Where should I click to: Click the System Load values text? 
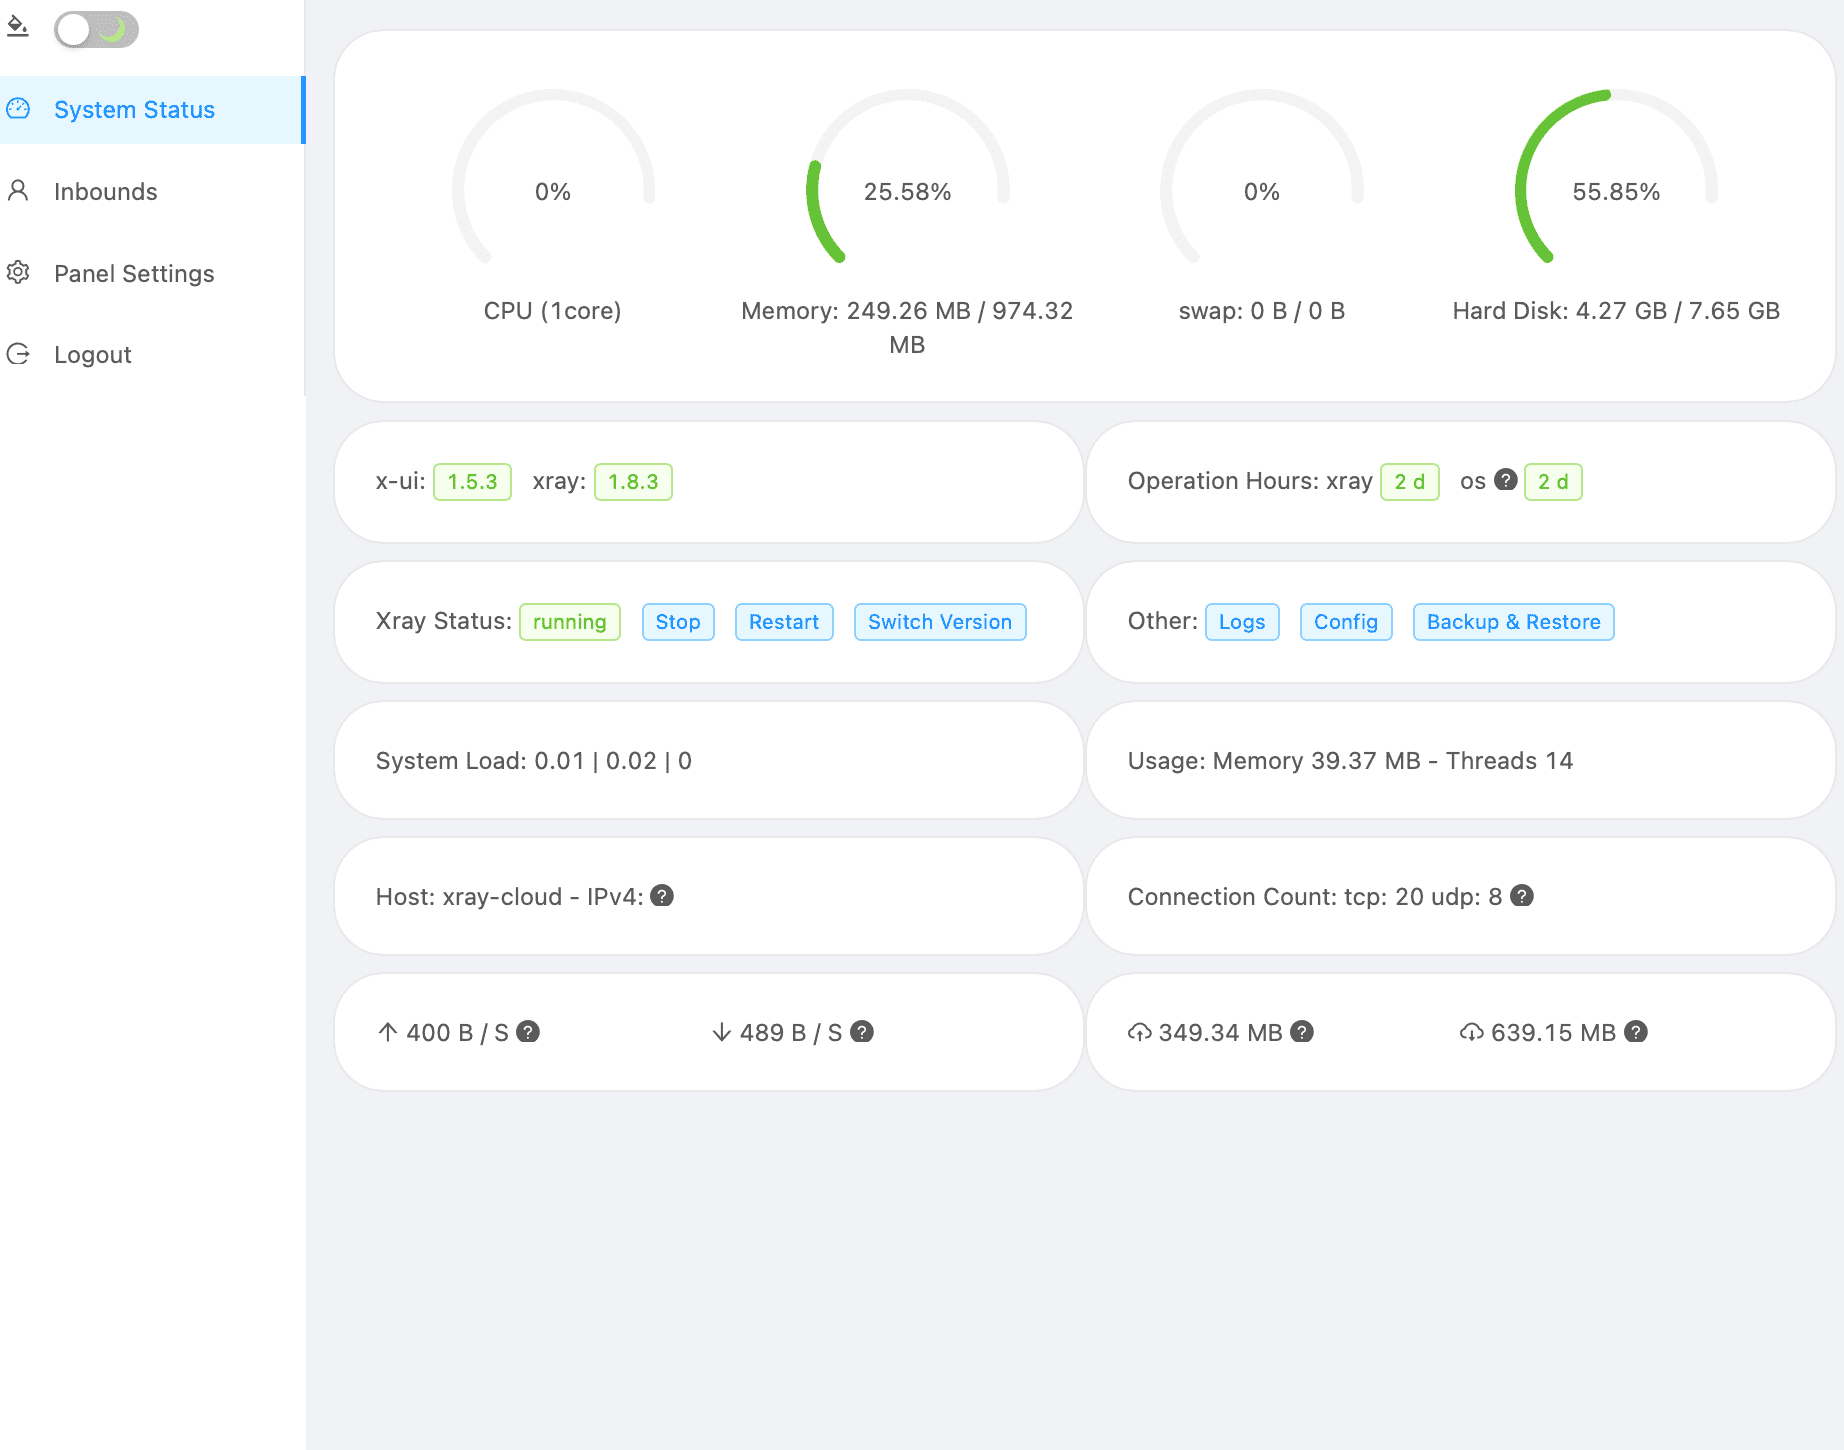[534, 761]
